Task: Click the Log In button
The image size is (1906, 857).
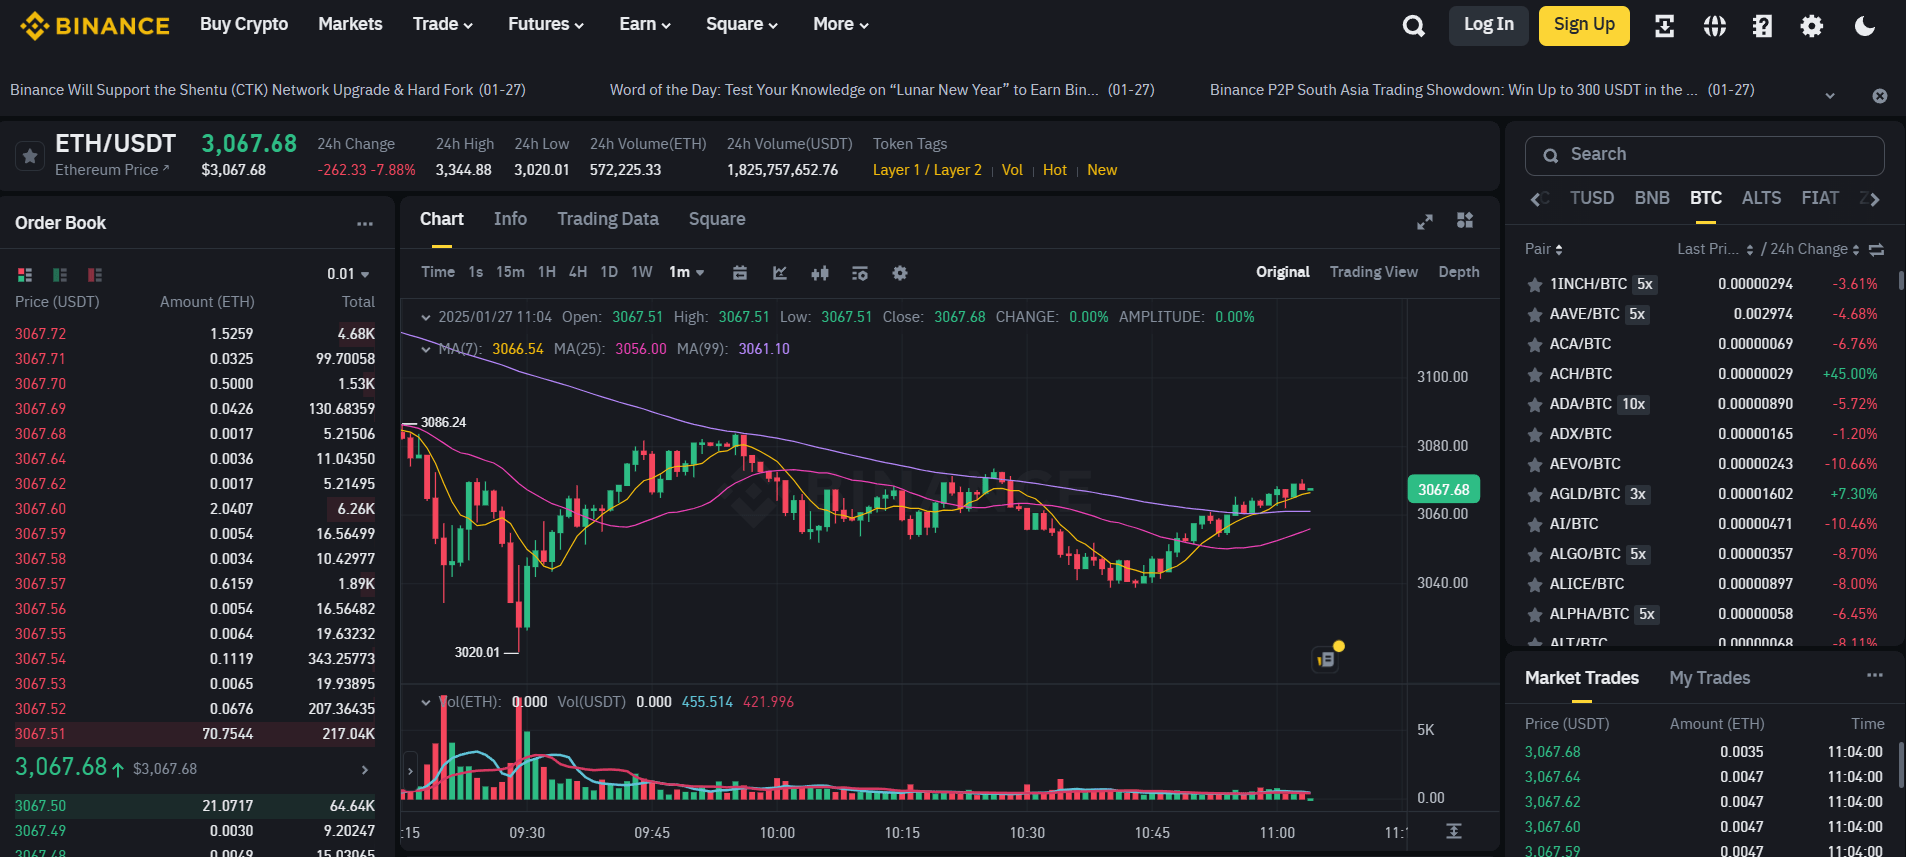Action: point(1489,25)
